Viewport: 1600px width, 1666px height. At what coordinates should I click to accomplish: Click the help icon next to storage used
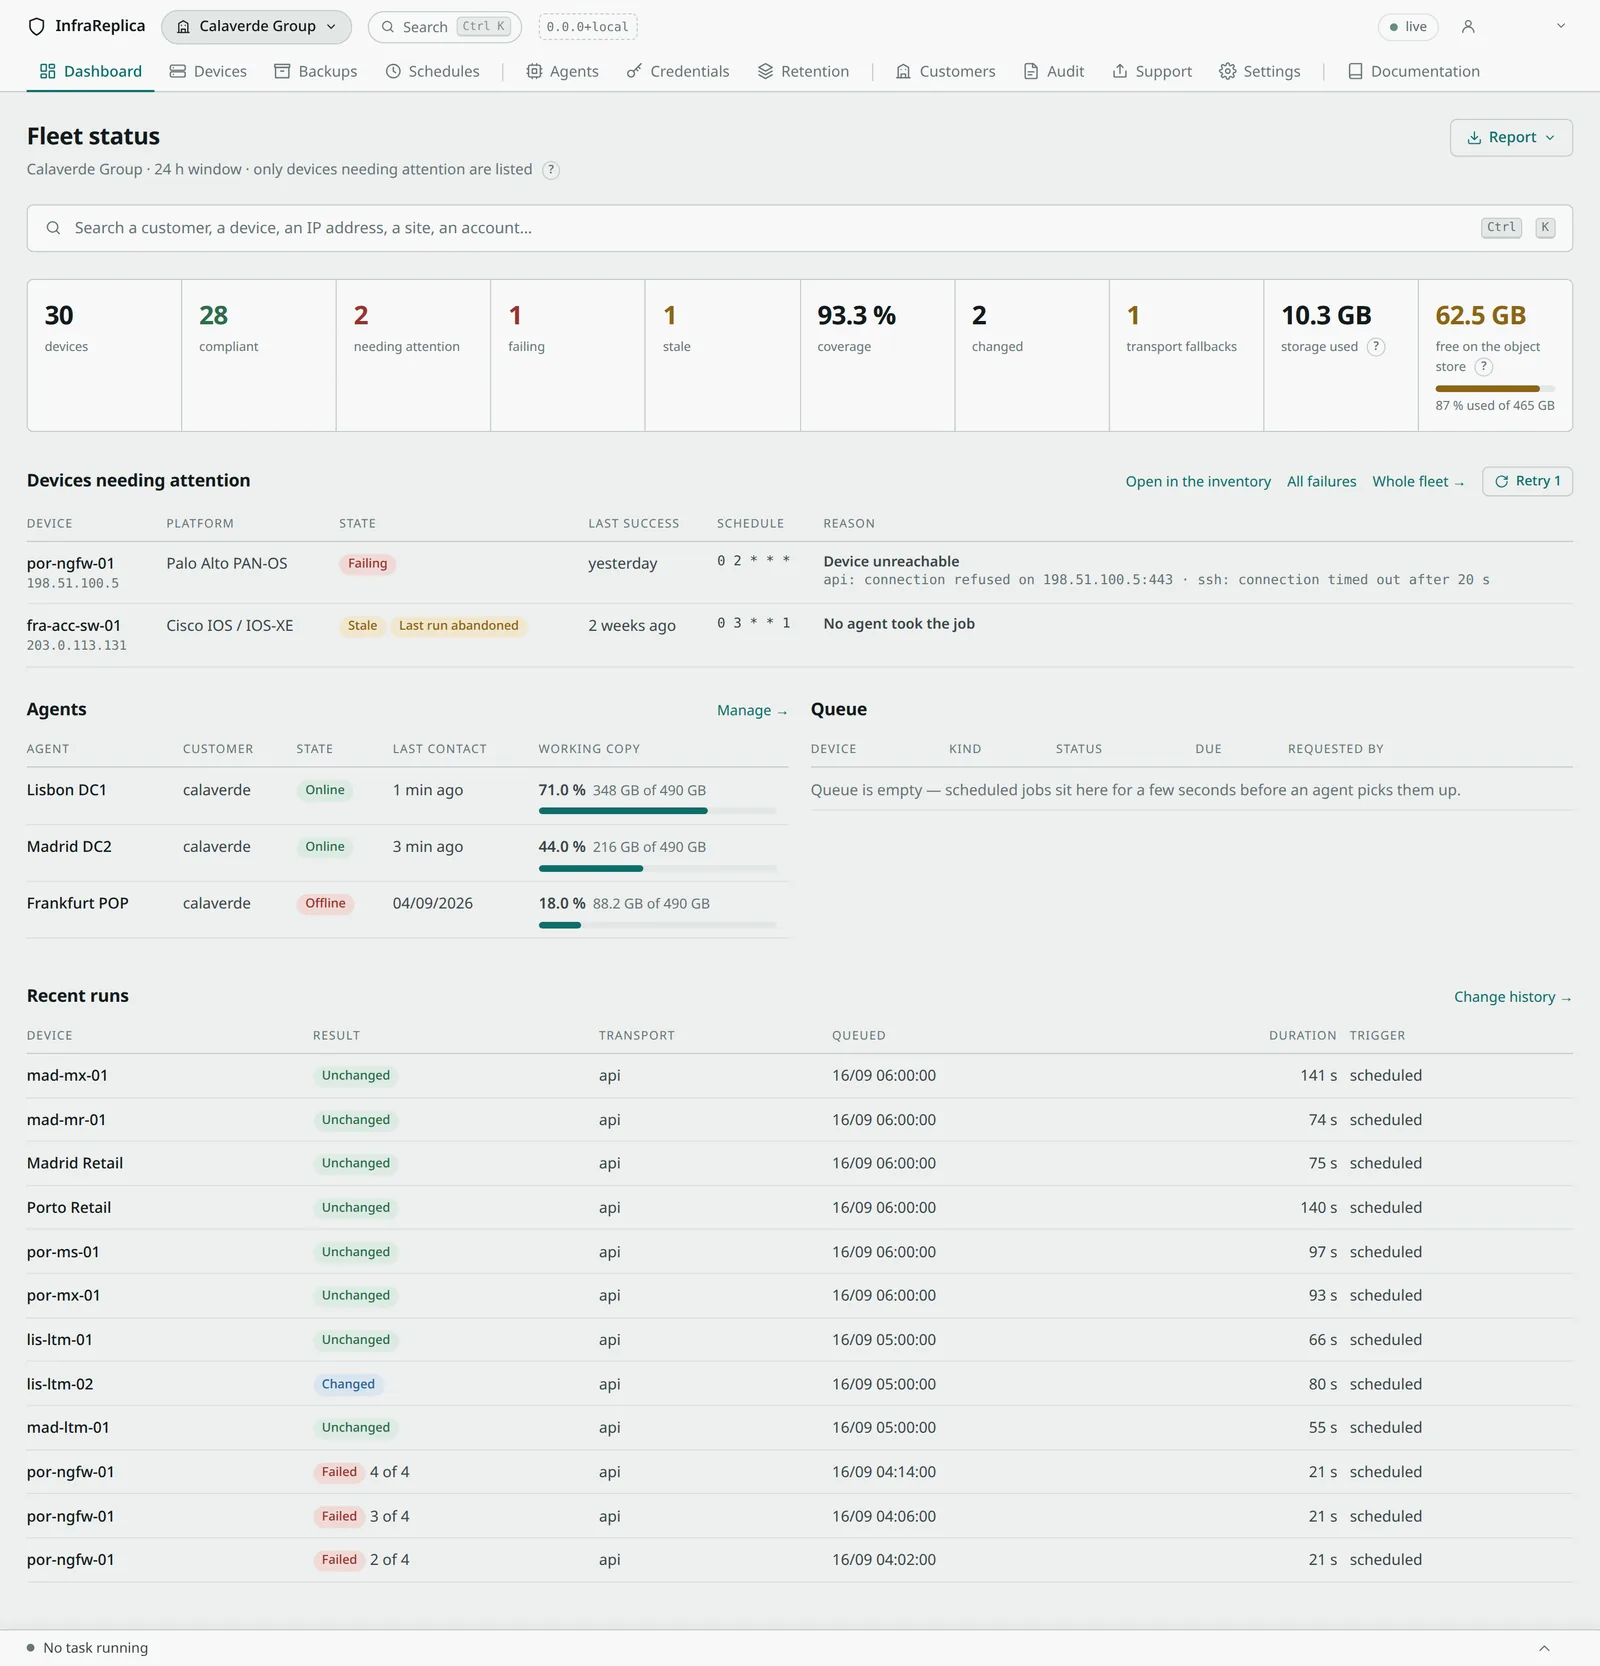[1376, 346]
